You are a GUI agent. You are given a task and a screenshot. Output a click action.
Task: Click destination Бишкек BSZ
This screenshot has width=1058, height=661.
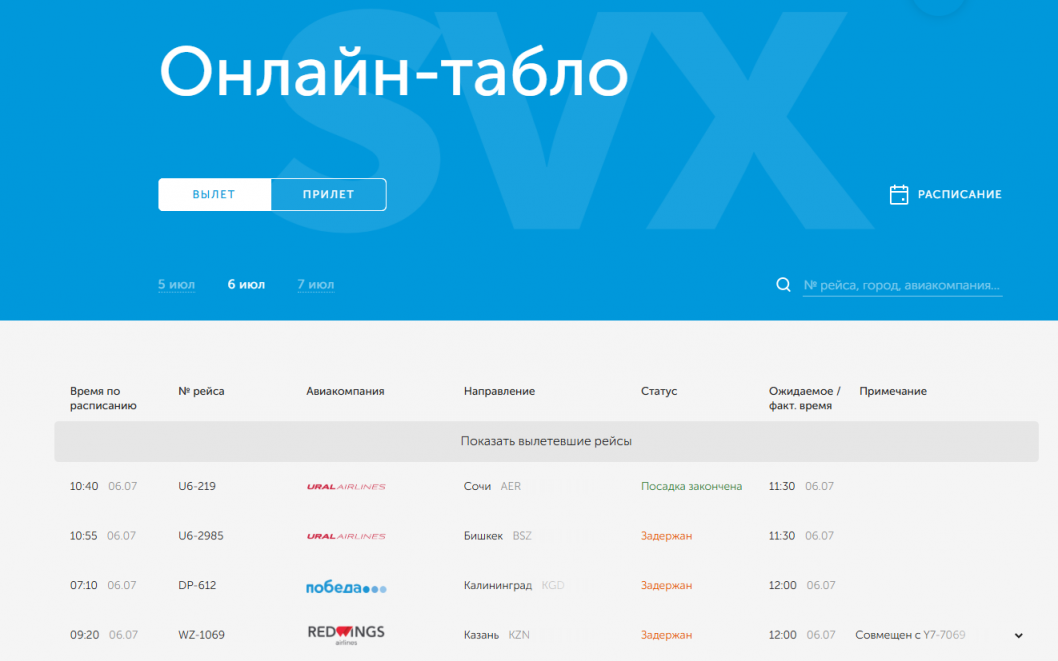click(x=497, y=536)
